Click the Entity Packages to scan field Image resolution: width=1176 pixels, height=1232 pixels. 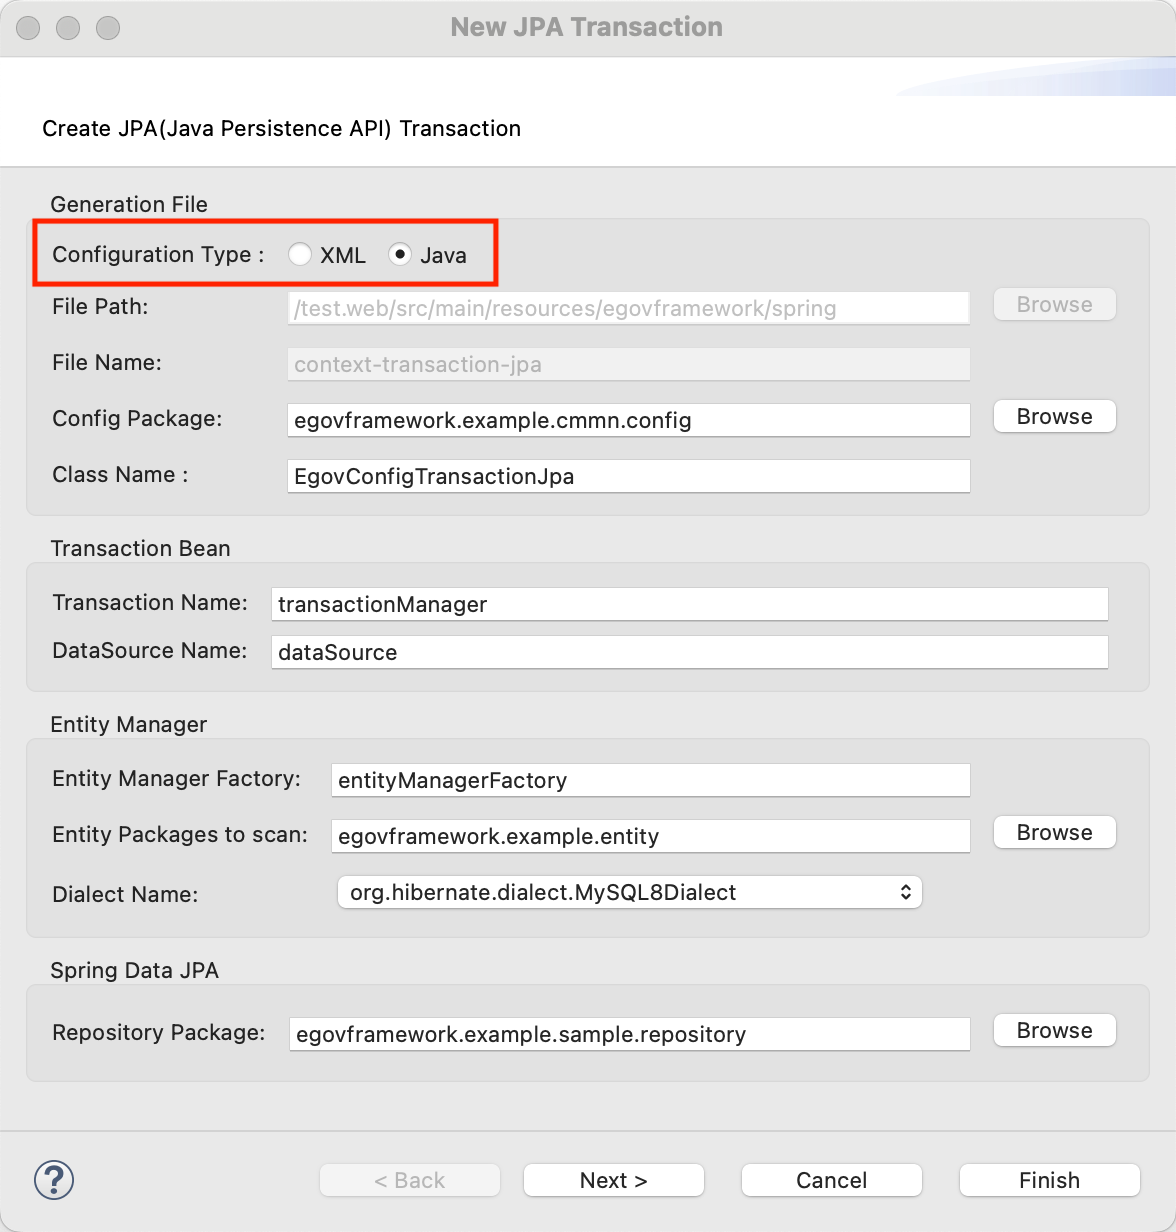point(650,836)
